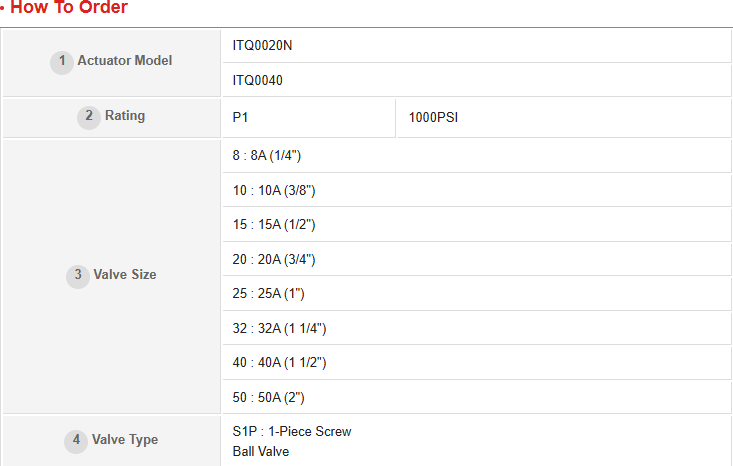Screen dimensions: 733x466
Task: Click the P1 rating cell
Action: click(x=241, y=118)
